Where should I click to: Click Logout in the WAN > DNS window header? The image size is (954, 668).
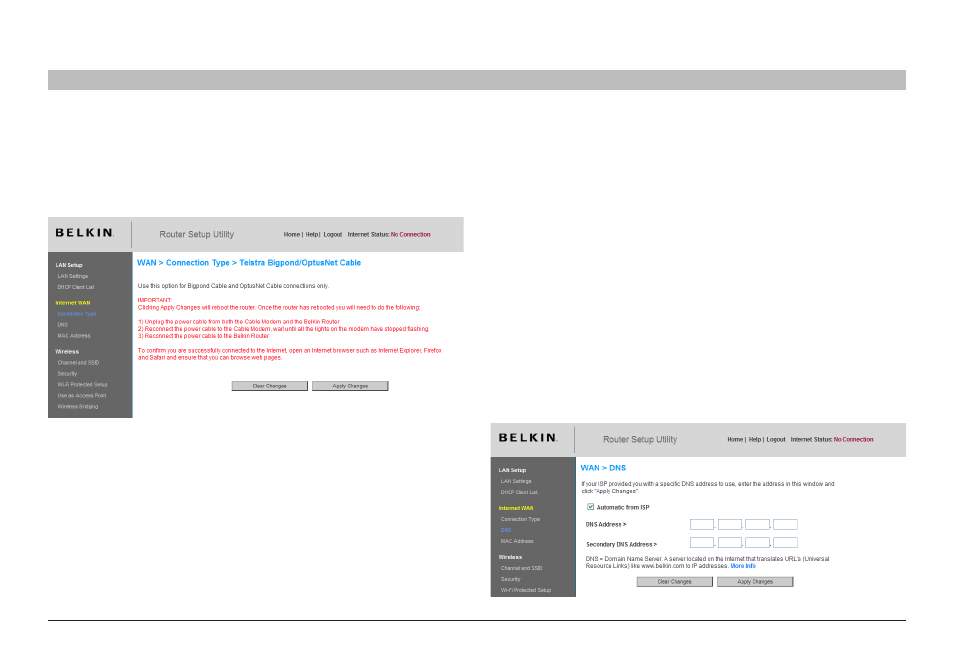[x=776, y=439]
